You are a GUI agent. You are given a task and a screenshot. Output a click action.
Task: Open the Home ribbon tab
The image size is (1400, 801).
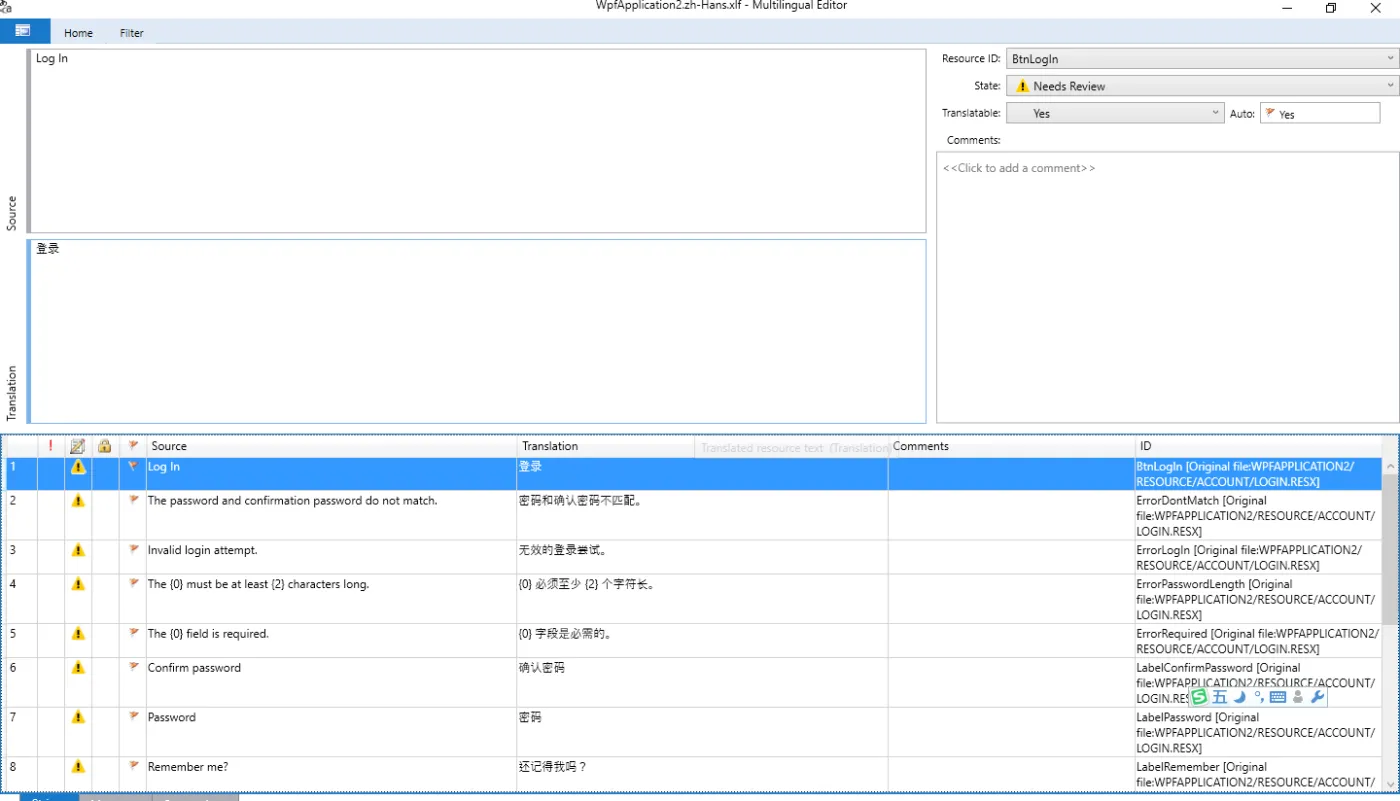pos(78,33)
